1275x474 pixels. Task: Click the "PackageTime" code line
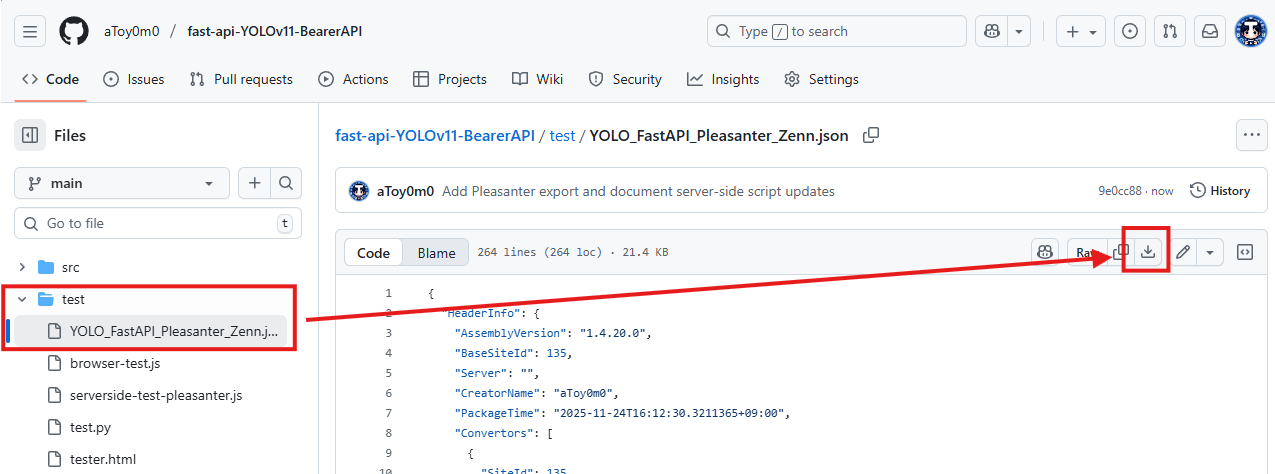click(623, 413)
